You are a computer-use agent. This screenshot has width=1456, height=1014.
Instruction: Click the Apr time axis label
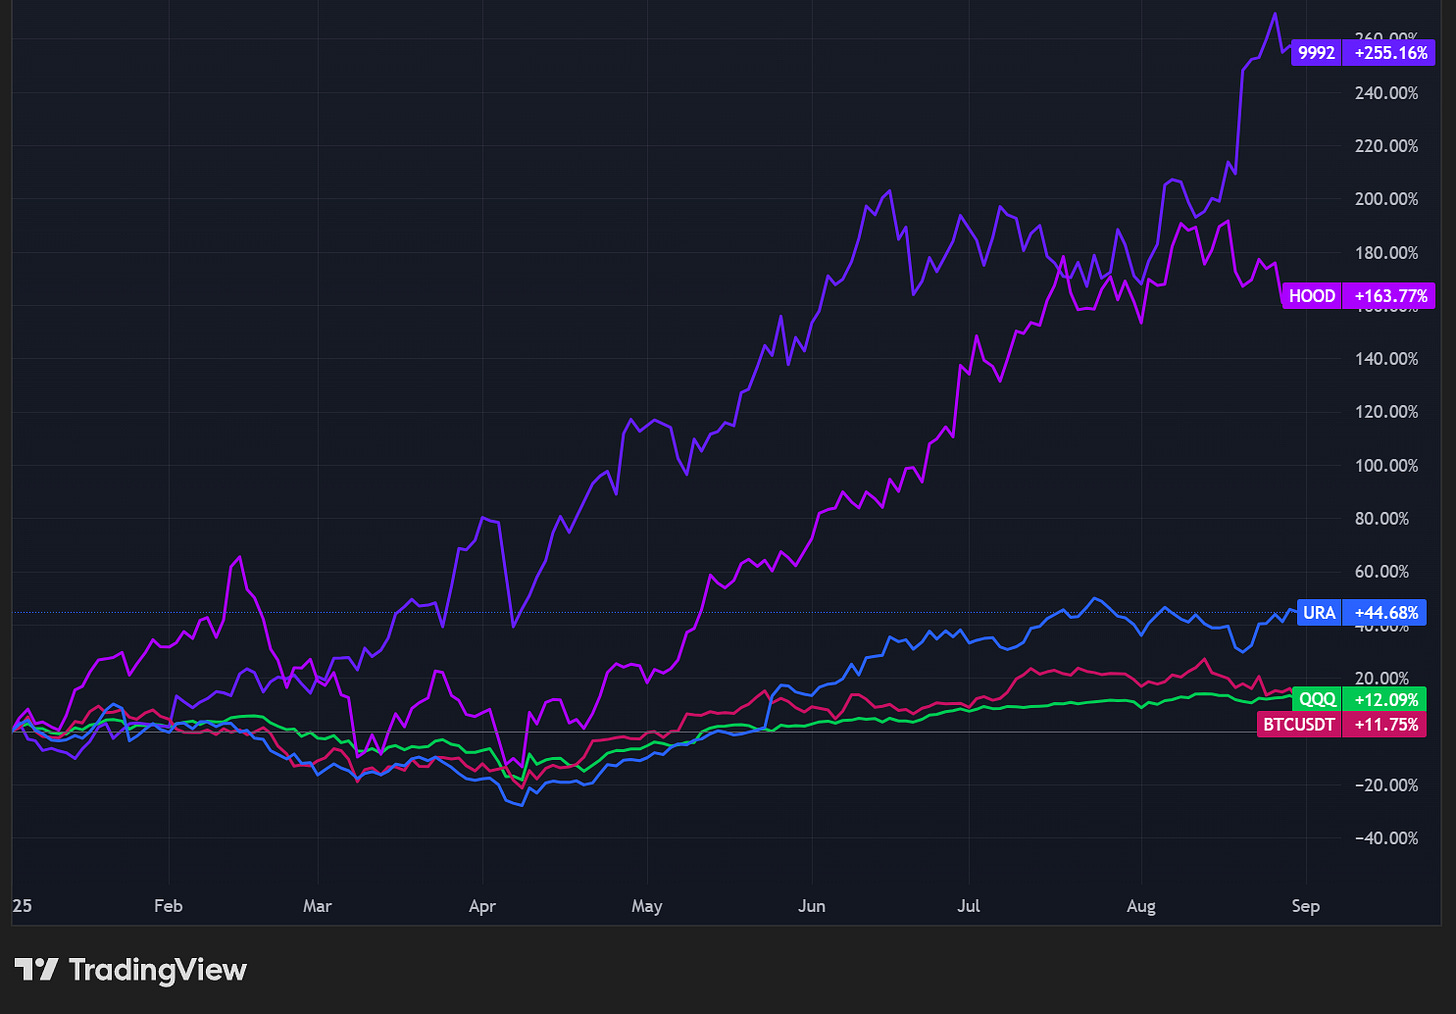click(482, 906)
